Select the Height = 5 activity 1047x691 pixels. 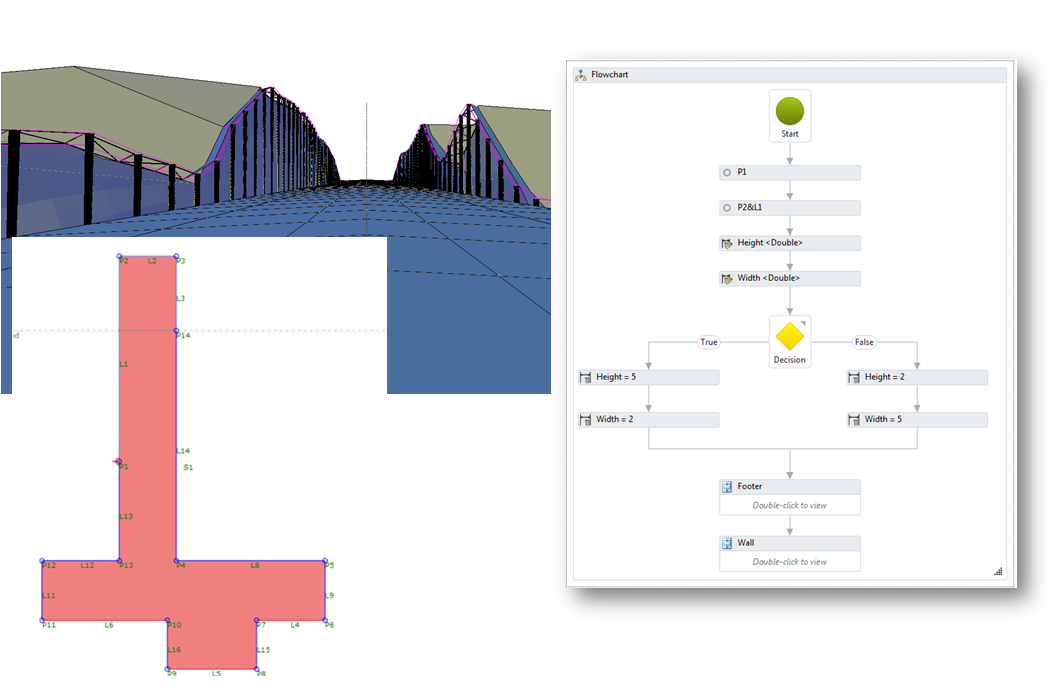(x=648, y=377)
